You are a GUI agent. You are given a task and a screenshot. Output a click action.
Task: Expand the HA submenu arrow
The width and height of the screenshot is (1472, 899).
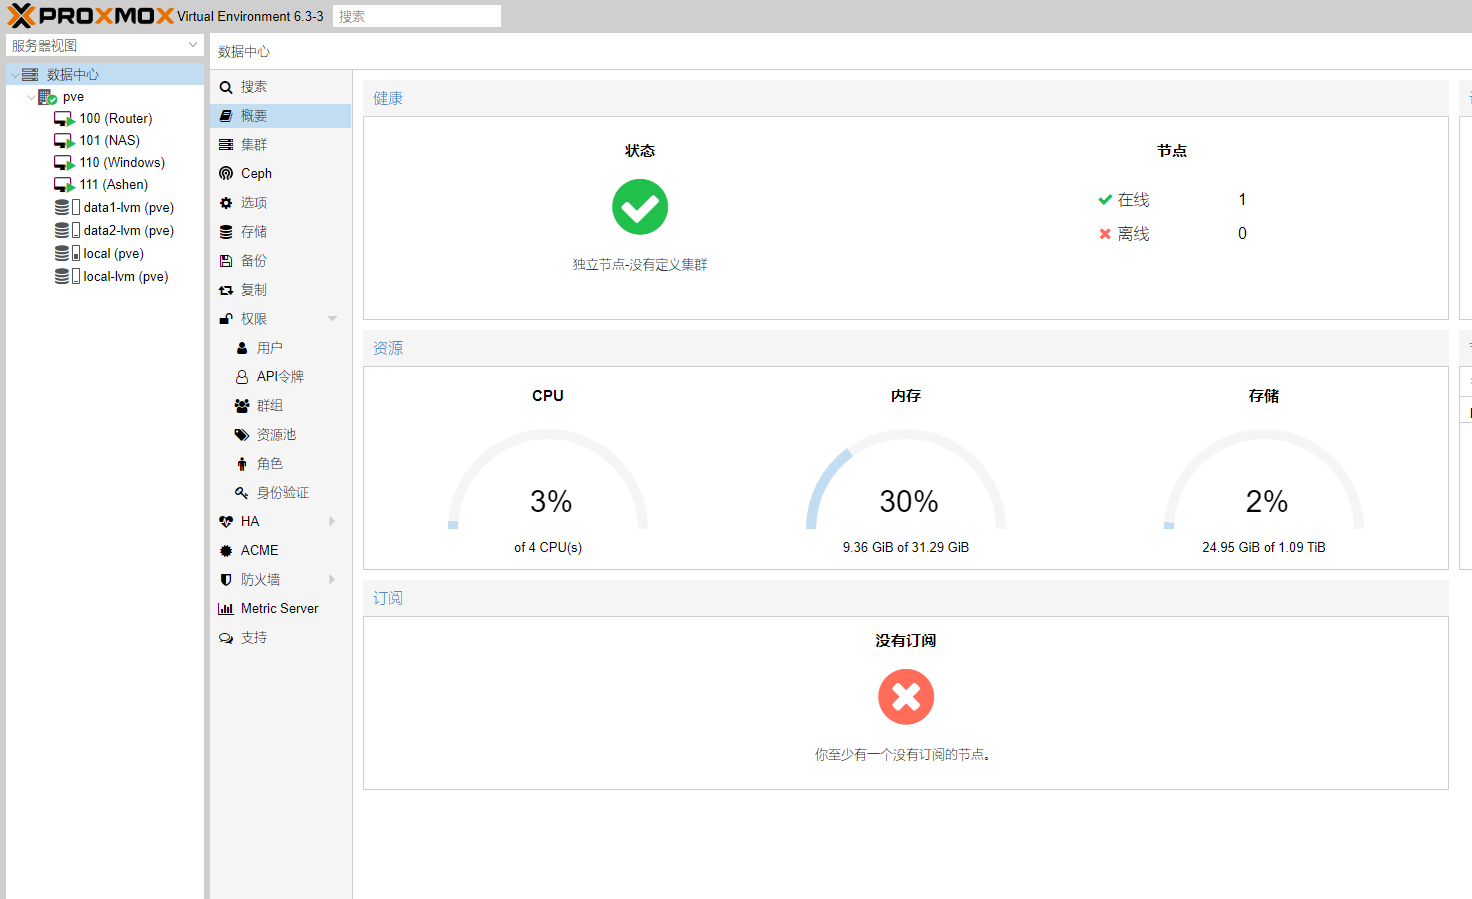pos(332,522)
